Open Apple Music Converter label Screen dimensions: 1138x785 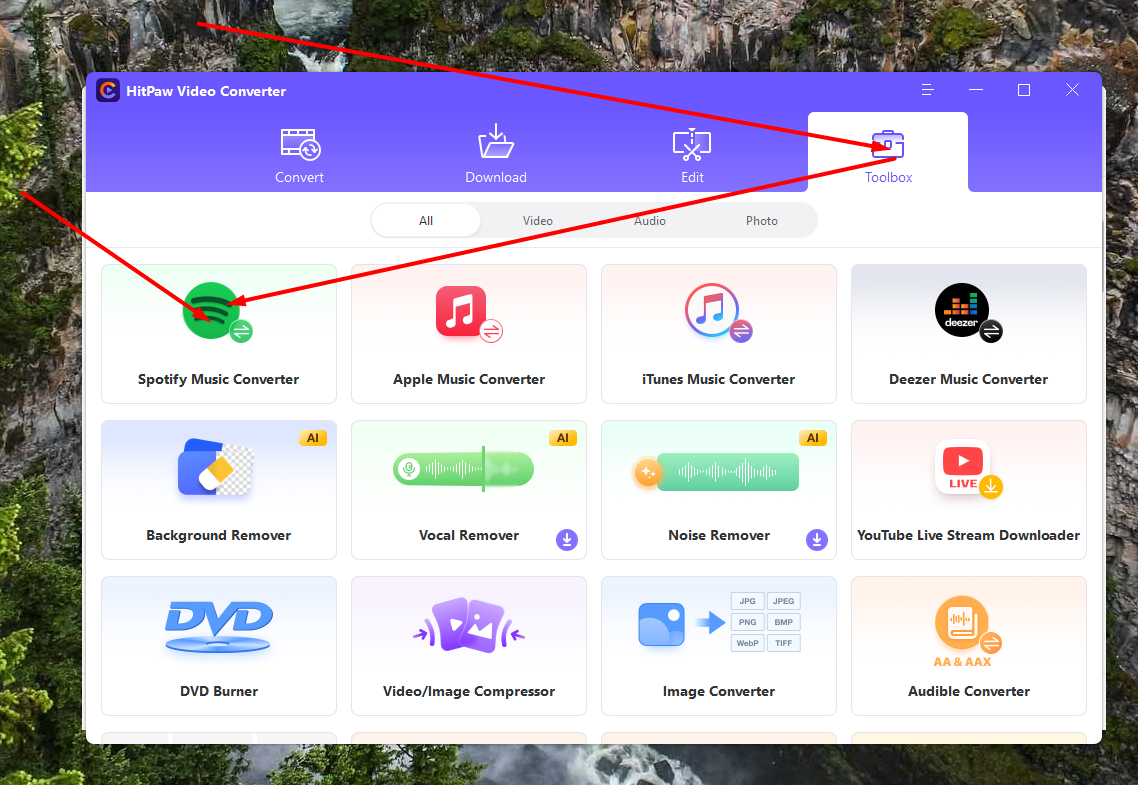(469, 379)
